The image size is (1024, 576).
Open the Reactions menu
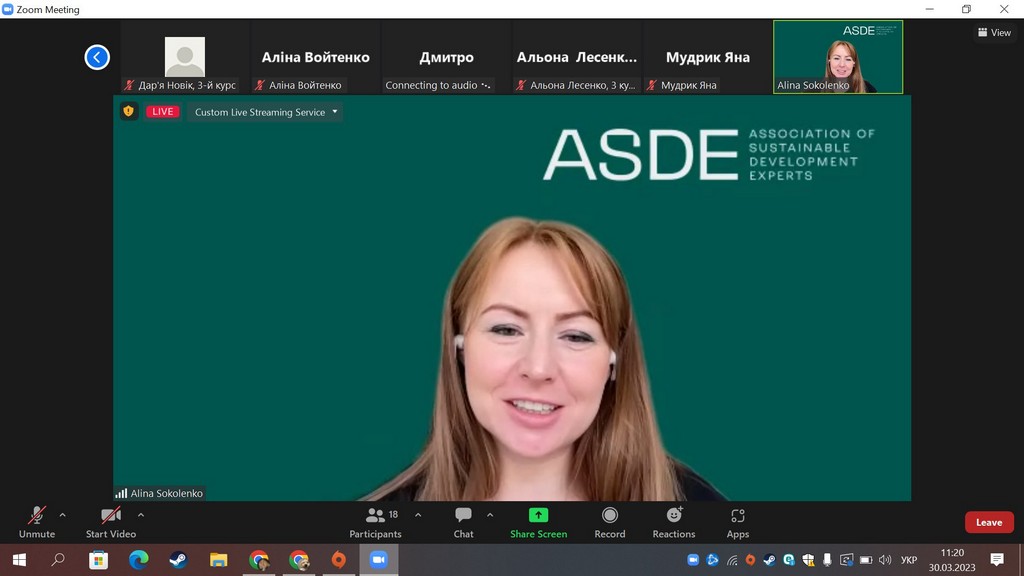click(x=673, y=521)
